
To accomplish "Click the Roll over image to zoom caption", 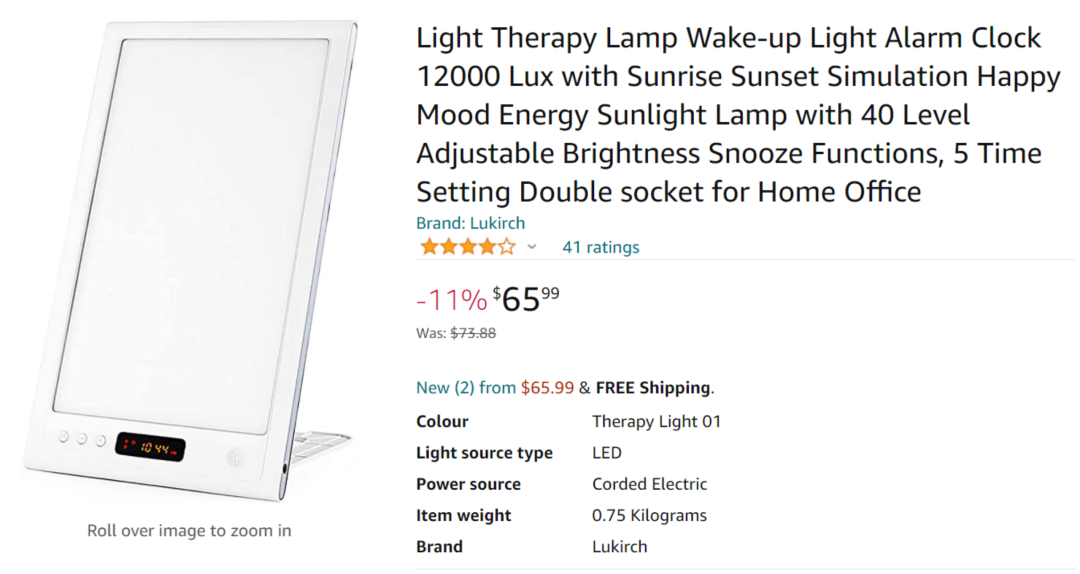I will pyautogui.click(x=189, y=531).
